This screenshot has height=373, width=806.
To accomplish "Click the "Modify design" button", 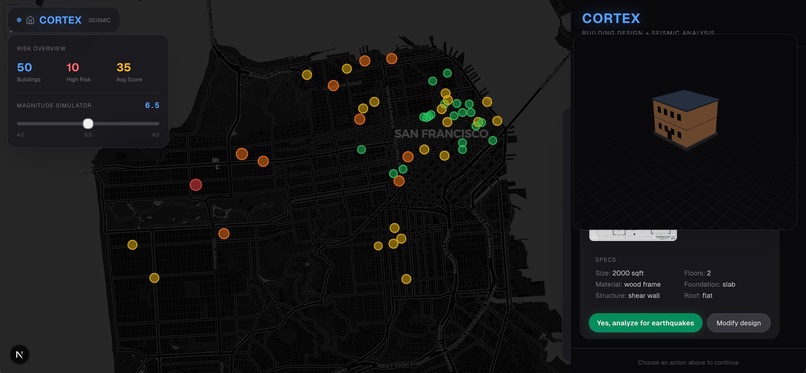I will tap(739, 323).
